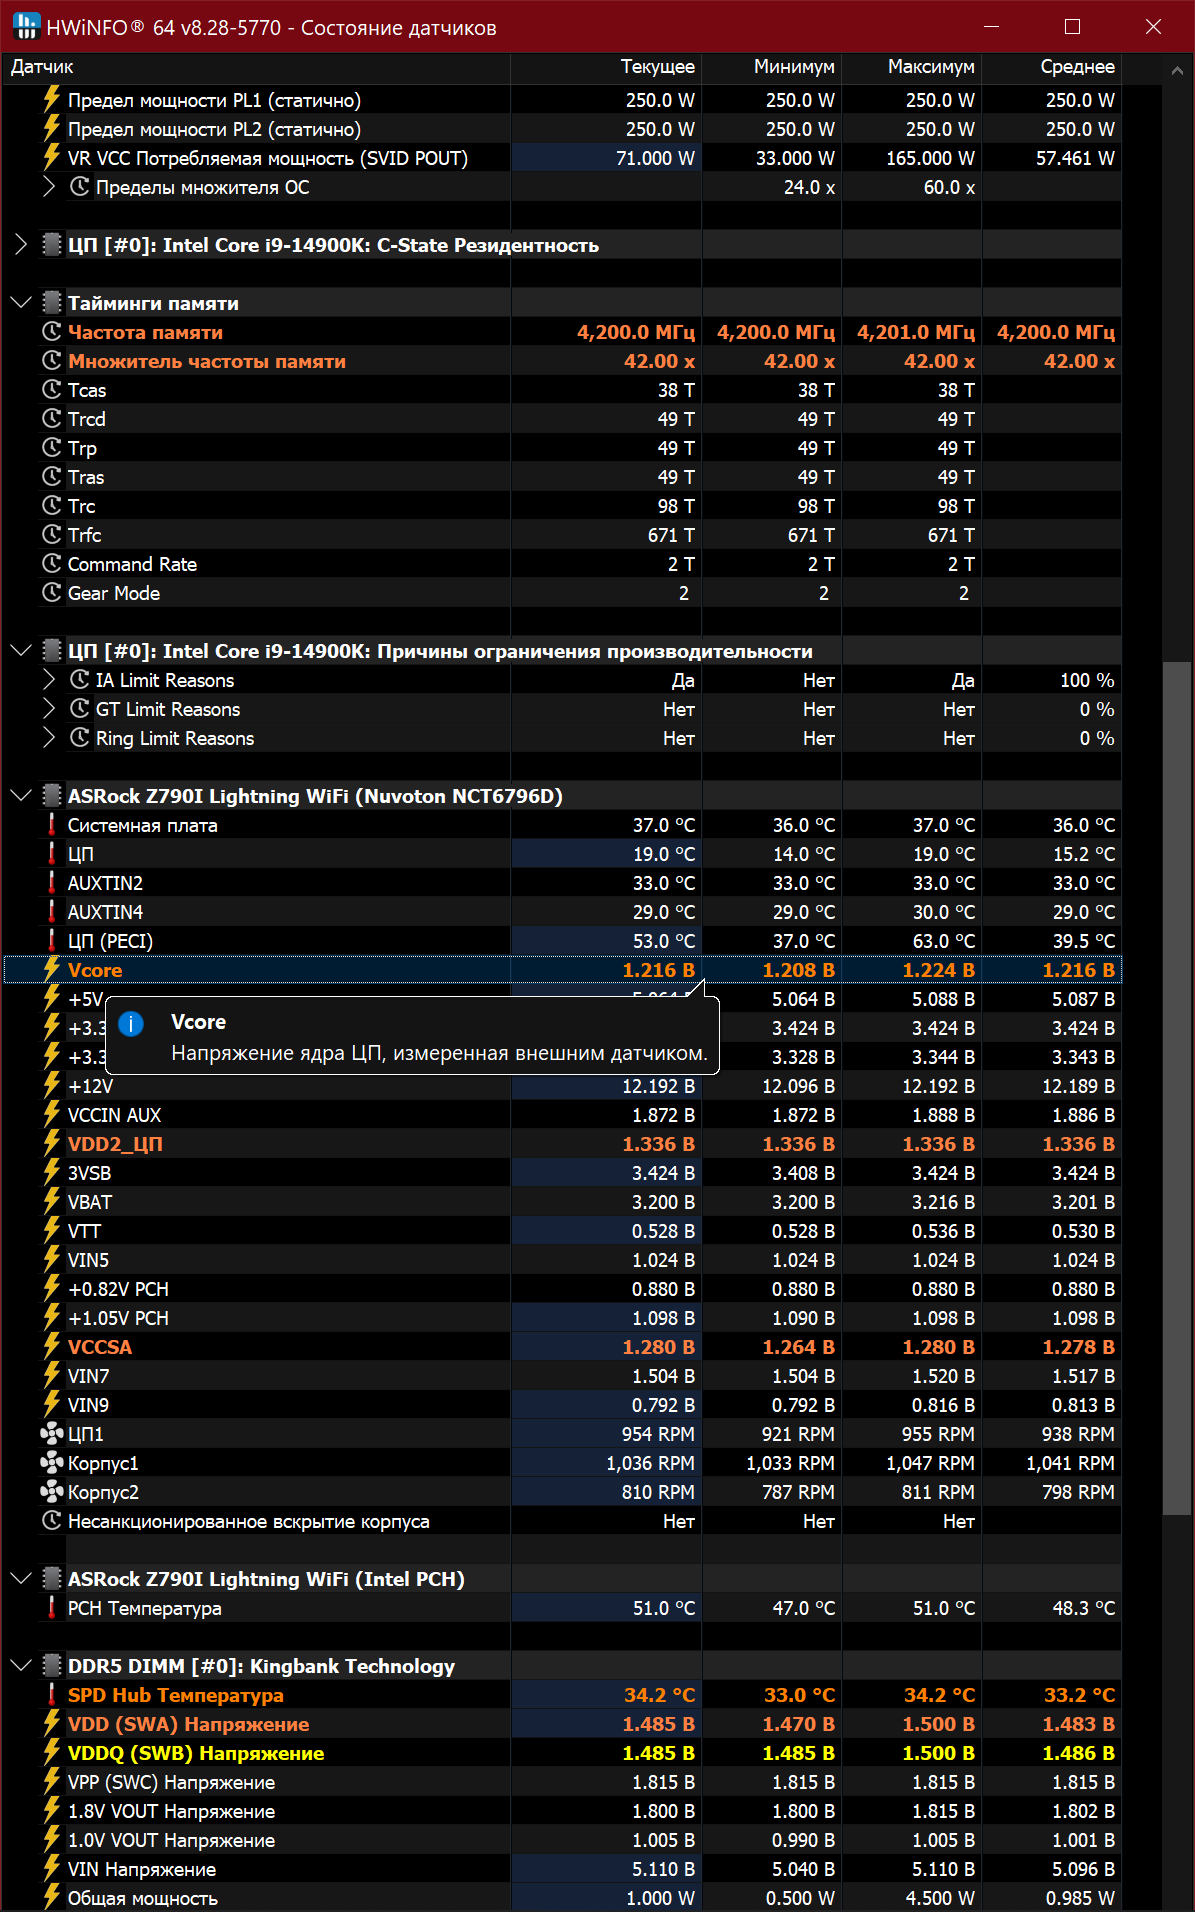Click the fan icon for ЦП1

[52, 1434]
